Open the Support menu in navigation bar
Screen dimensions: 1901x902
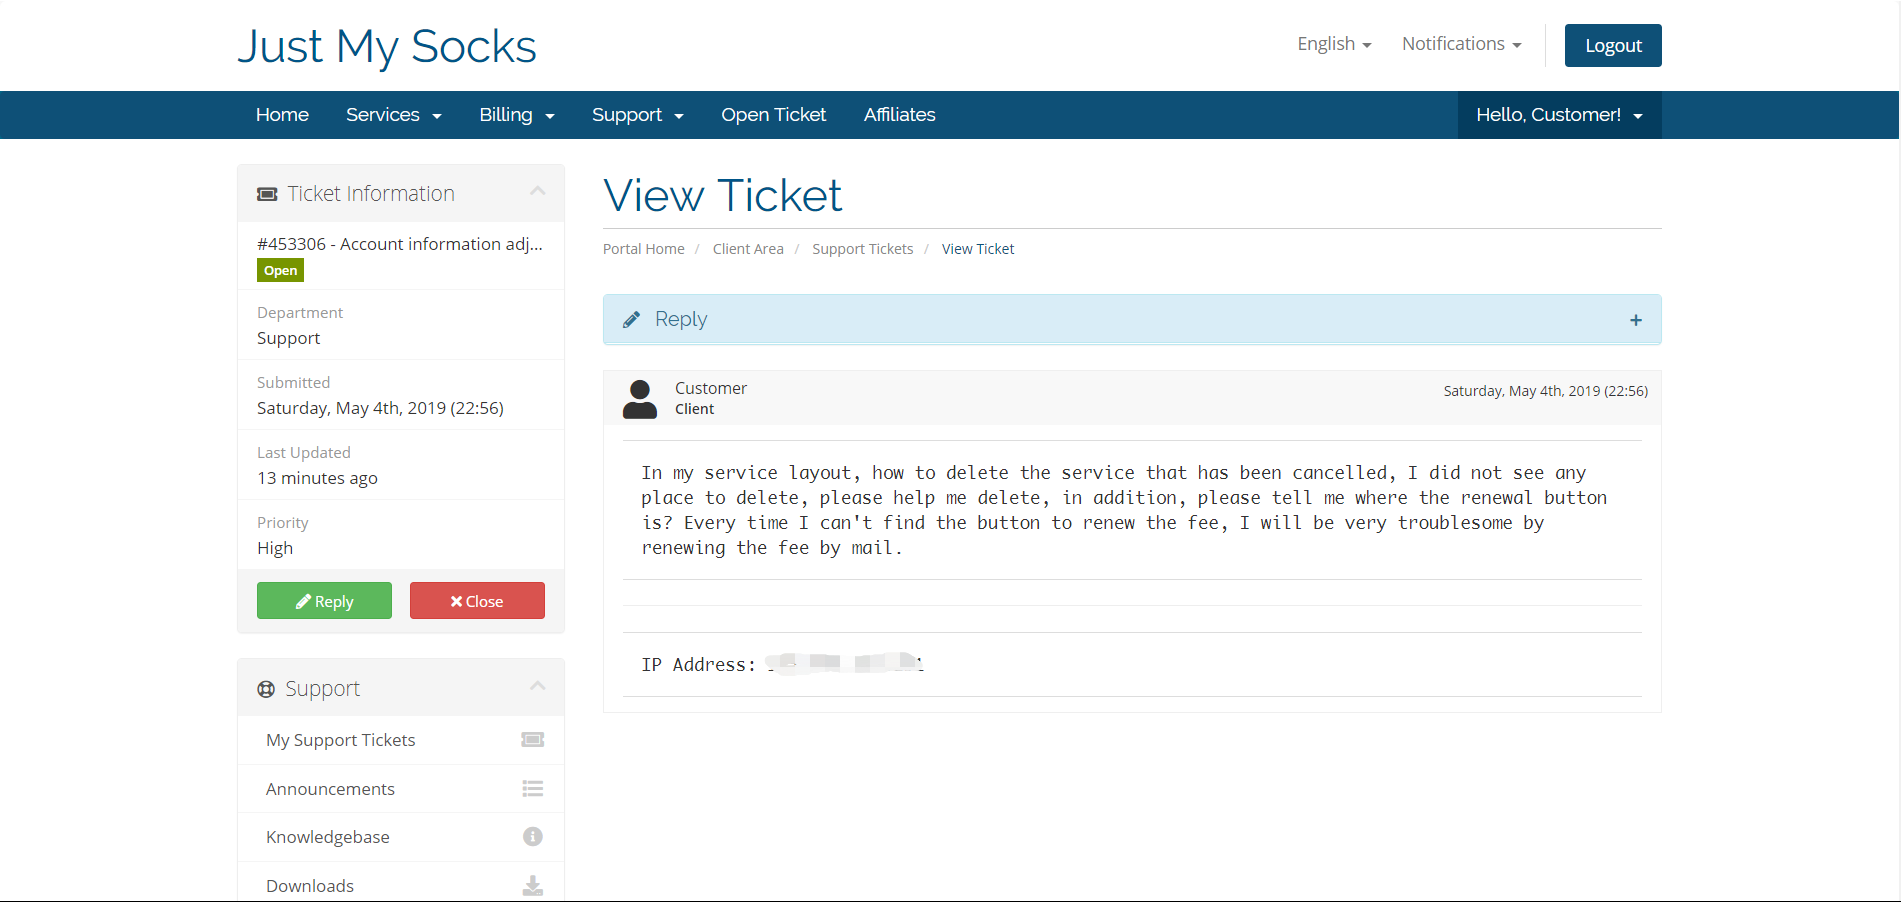(638, 115)
